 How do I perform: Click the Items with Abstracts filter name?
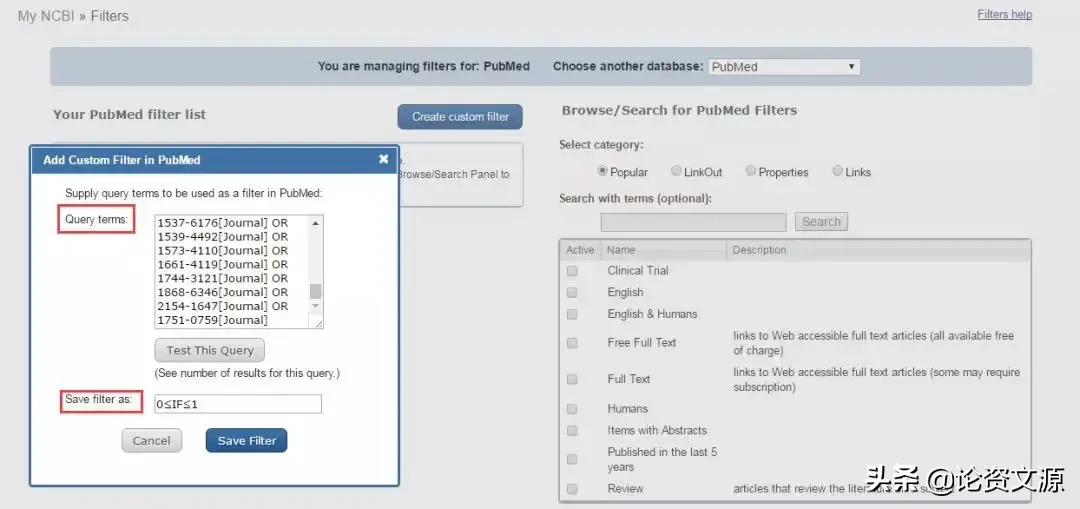(657, 430)
